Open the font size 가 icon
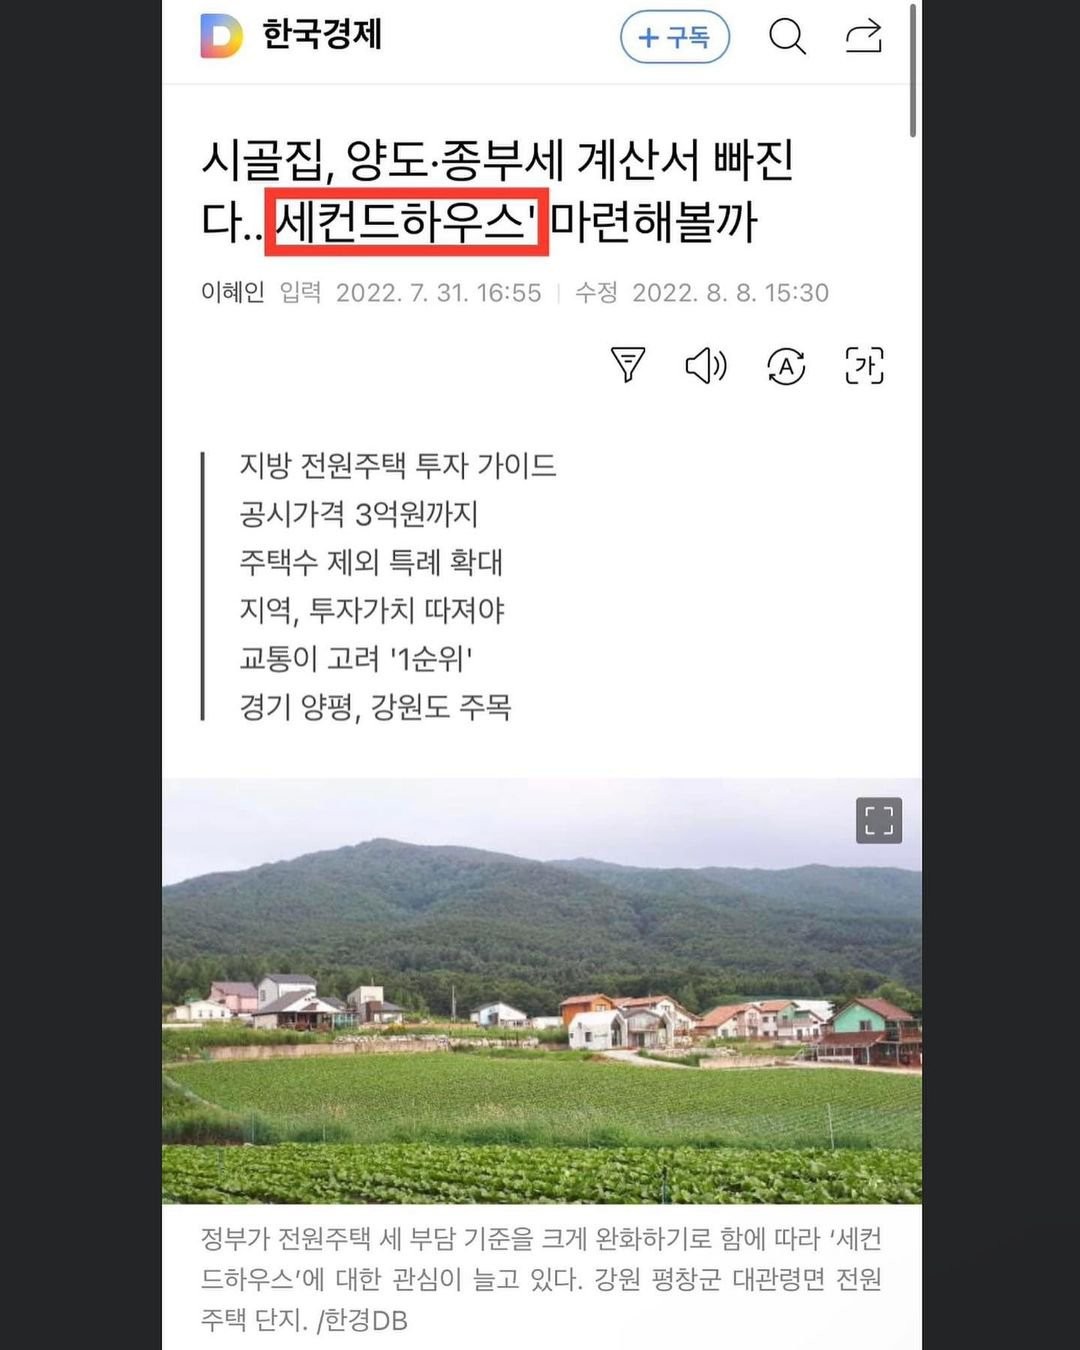Screen dimensions: 1080x1350 click(865, 365)
